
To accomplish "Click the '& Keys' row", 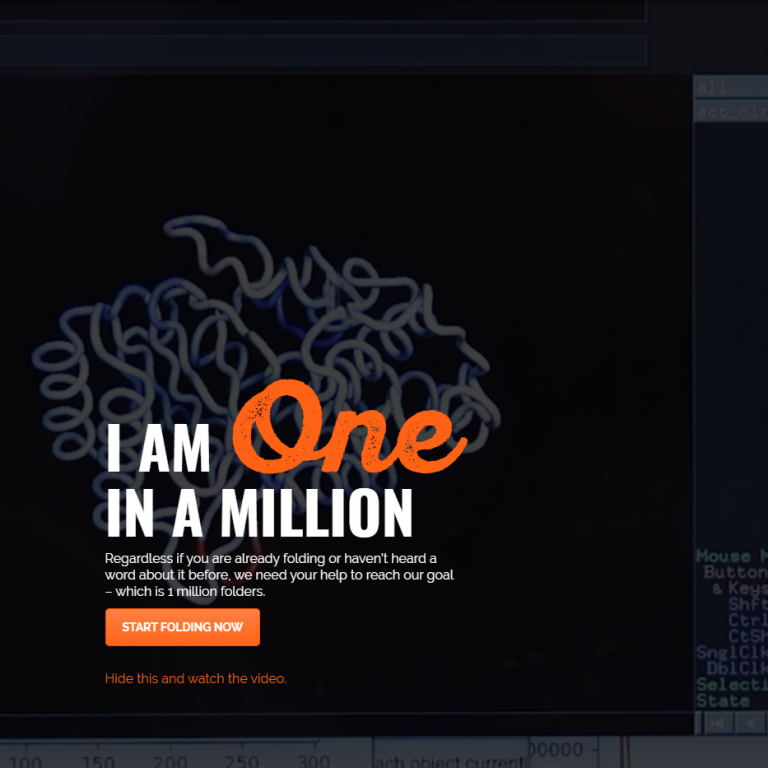I will click(740, 589).
